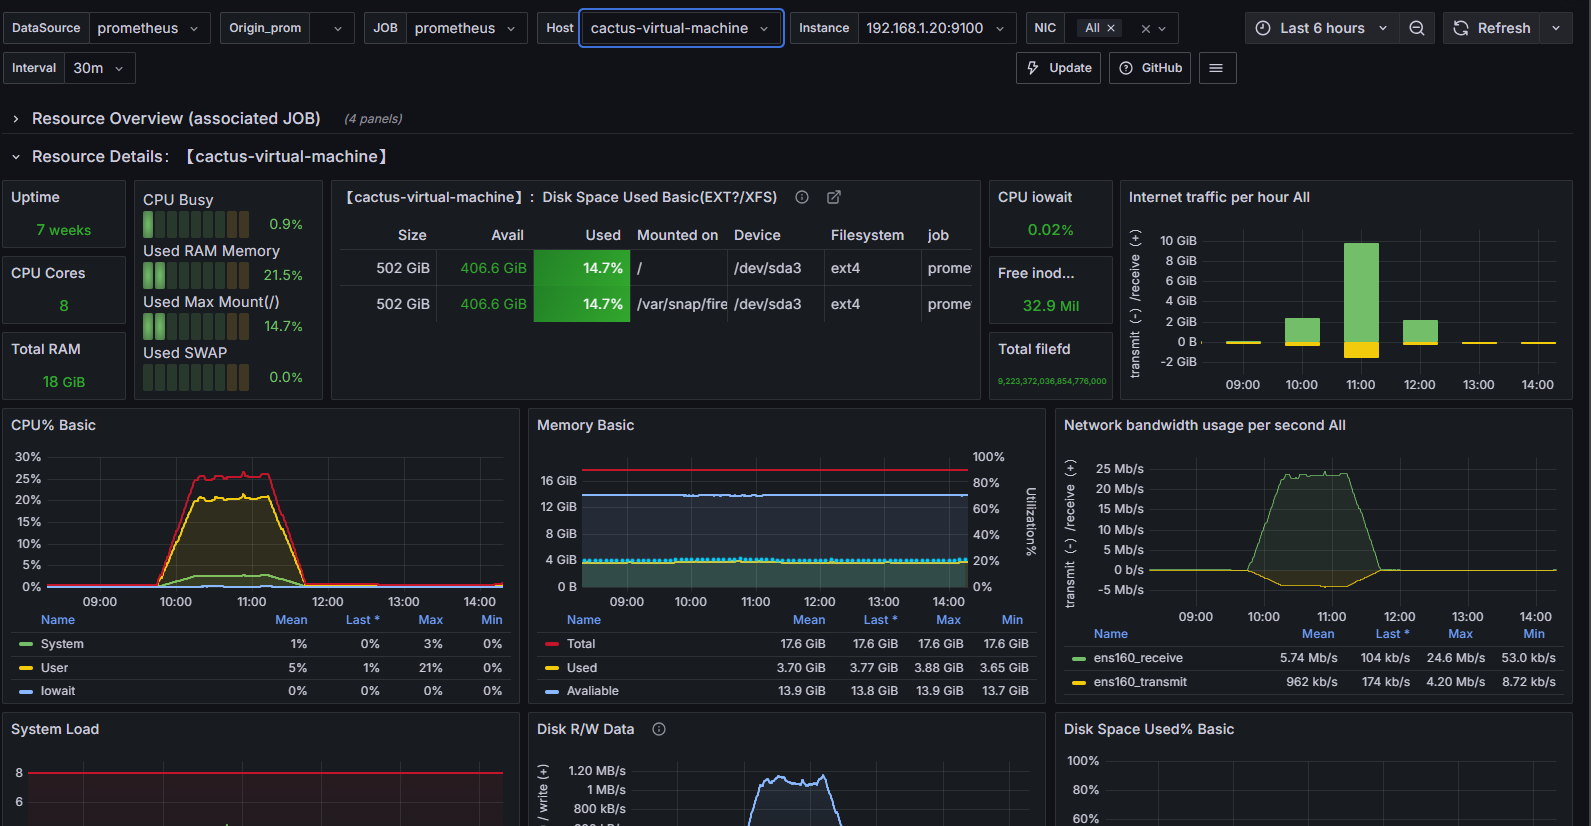
Task: Open the Instance 192.168.1.20:9100 dropdown
Action: pos(936,28)
